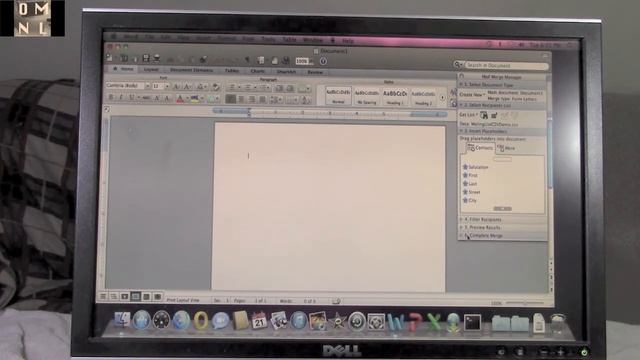Select the First placeholder
Image resolution: width=640 pixels, height=360 pixels.
pos(470,175)
